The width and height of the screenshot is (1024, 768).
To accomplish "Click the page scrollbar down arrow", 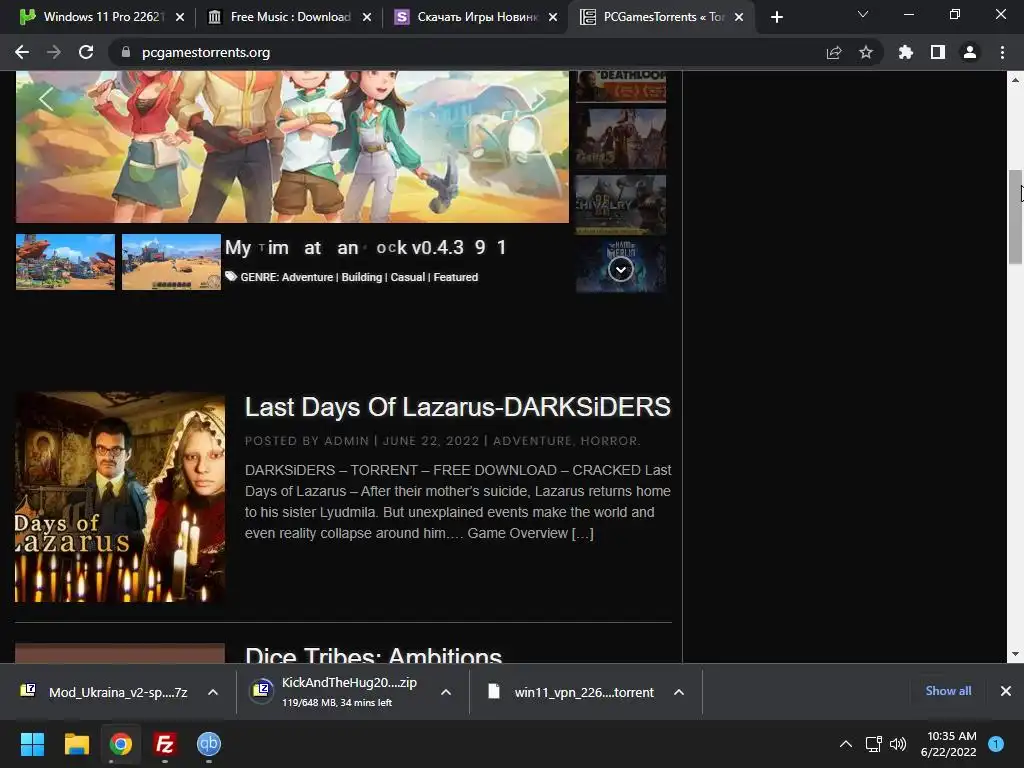I will coord(1015,654).
